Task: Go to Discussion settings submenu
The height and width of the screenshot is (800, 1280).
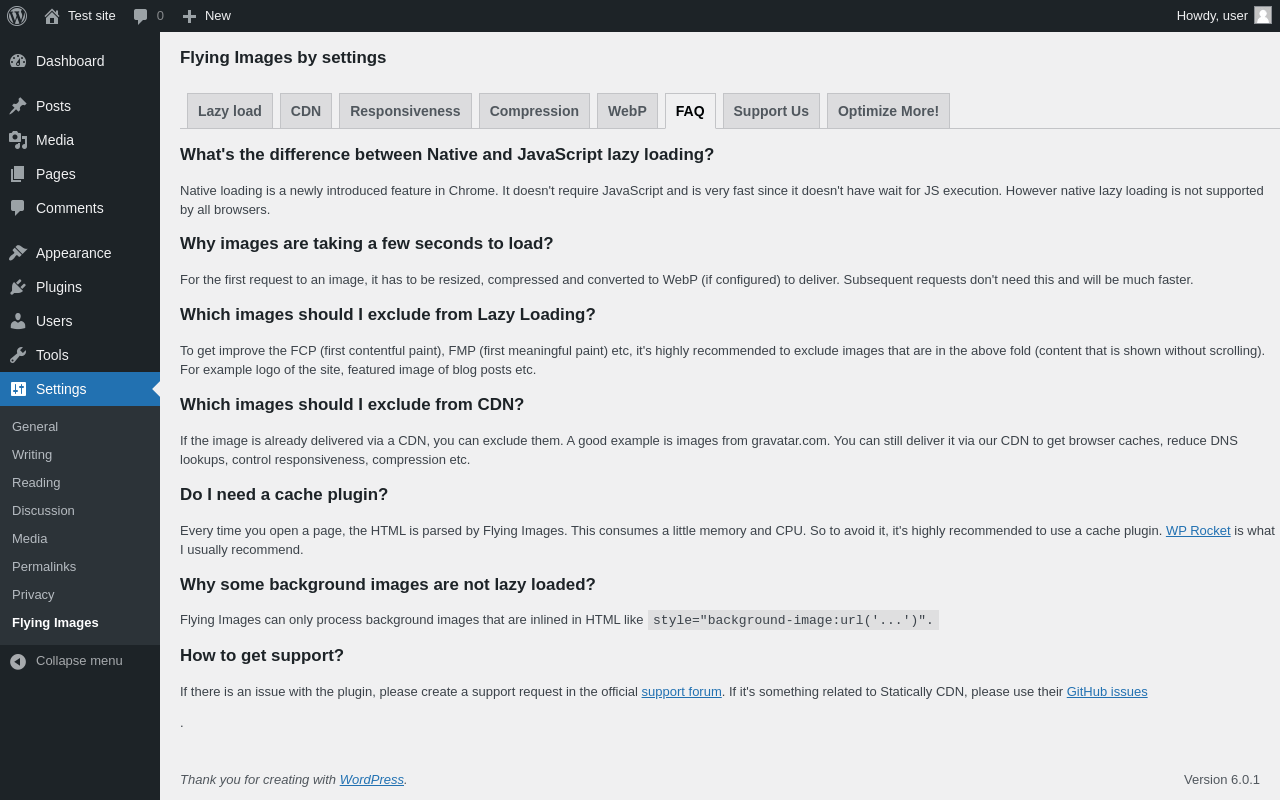Action: [43, 511]
